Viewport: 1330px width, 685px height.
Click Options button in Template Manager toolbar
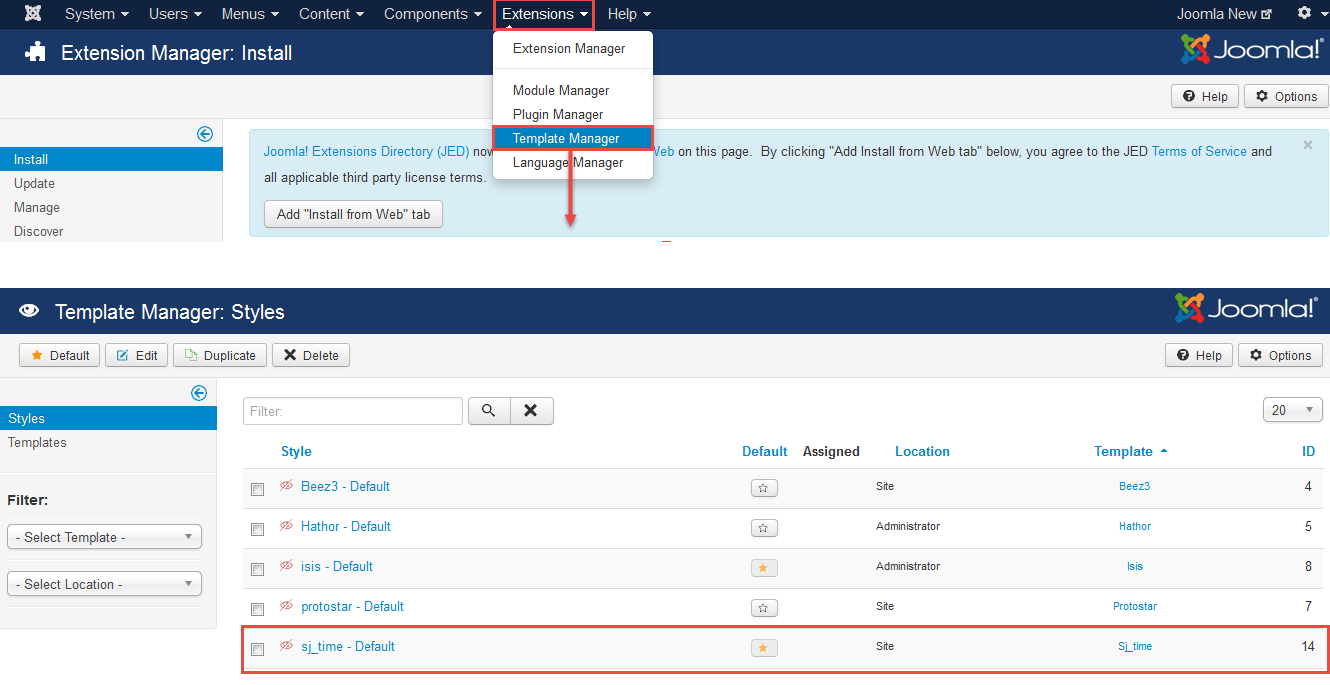pos(1280,355)
